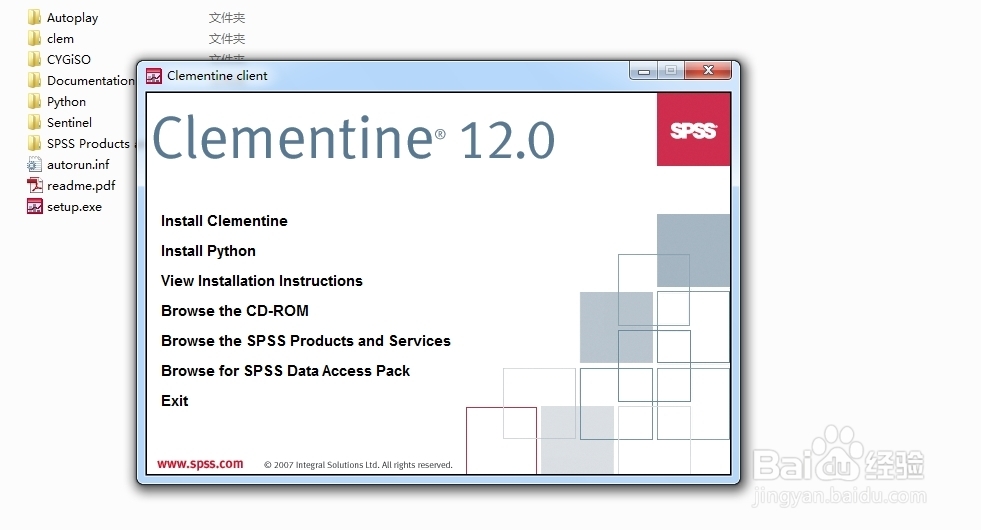Viewport: 981px width, 530px height.
Task: Select the Documentation folder icon
Action: 34,81
